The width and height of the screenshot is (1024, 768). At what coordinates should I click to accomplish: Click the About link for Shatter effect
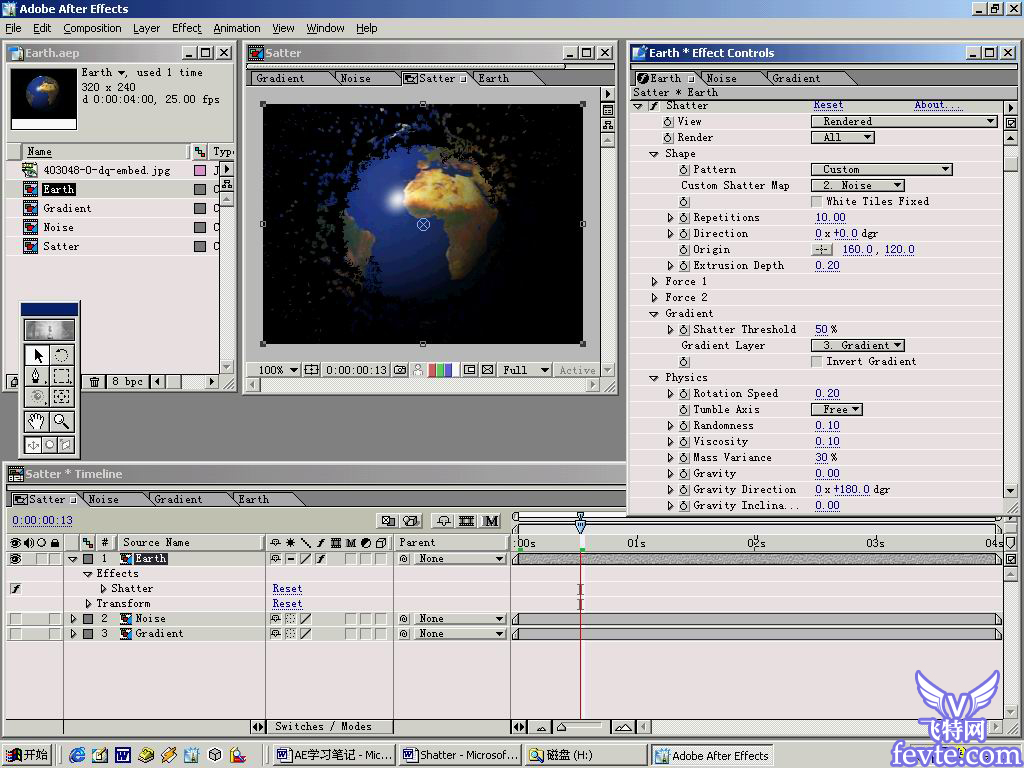(938, 105)
